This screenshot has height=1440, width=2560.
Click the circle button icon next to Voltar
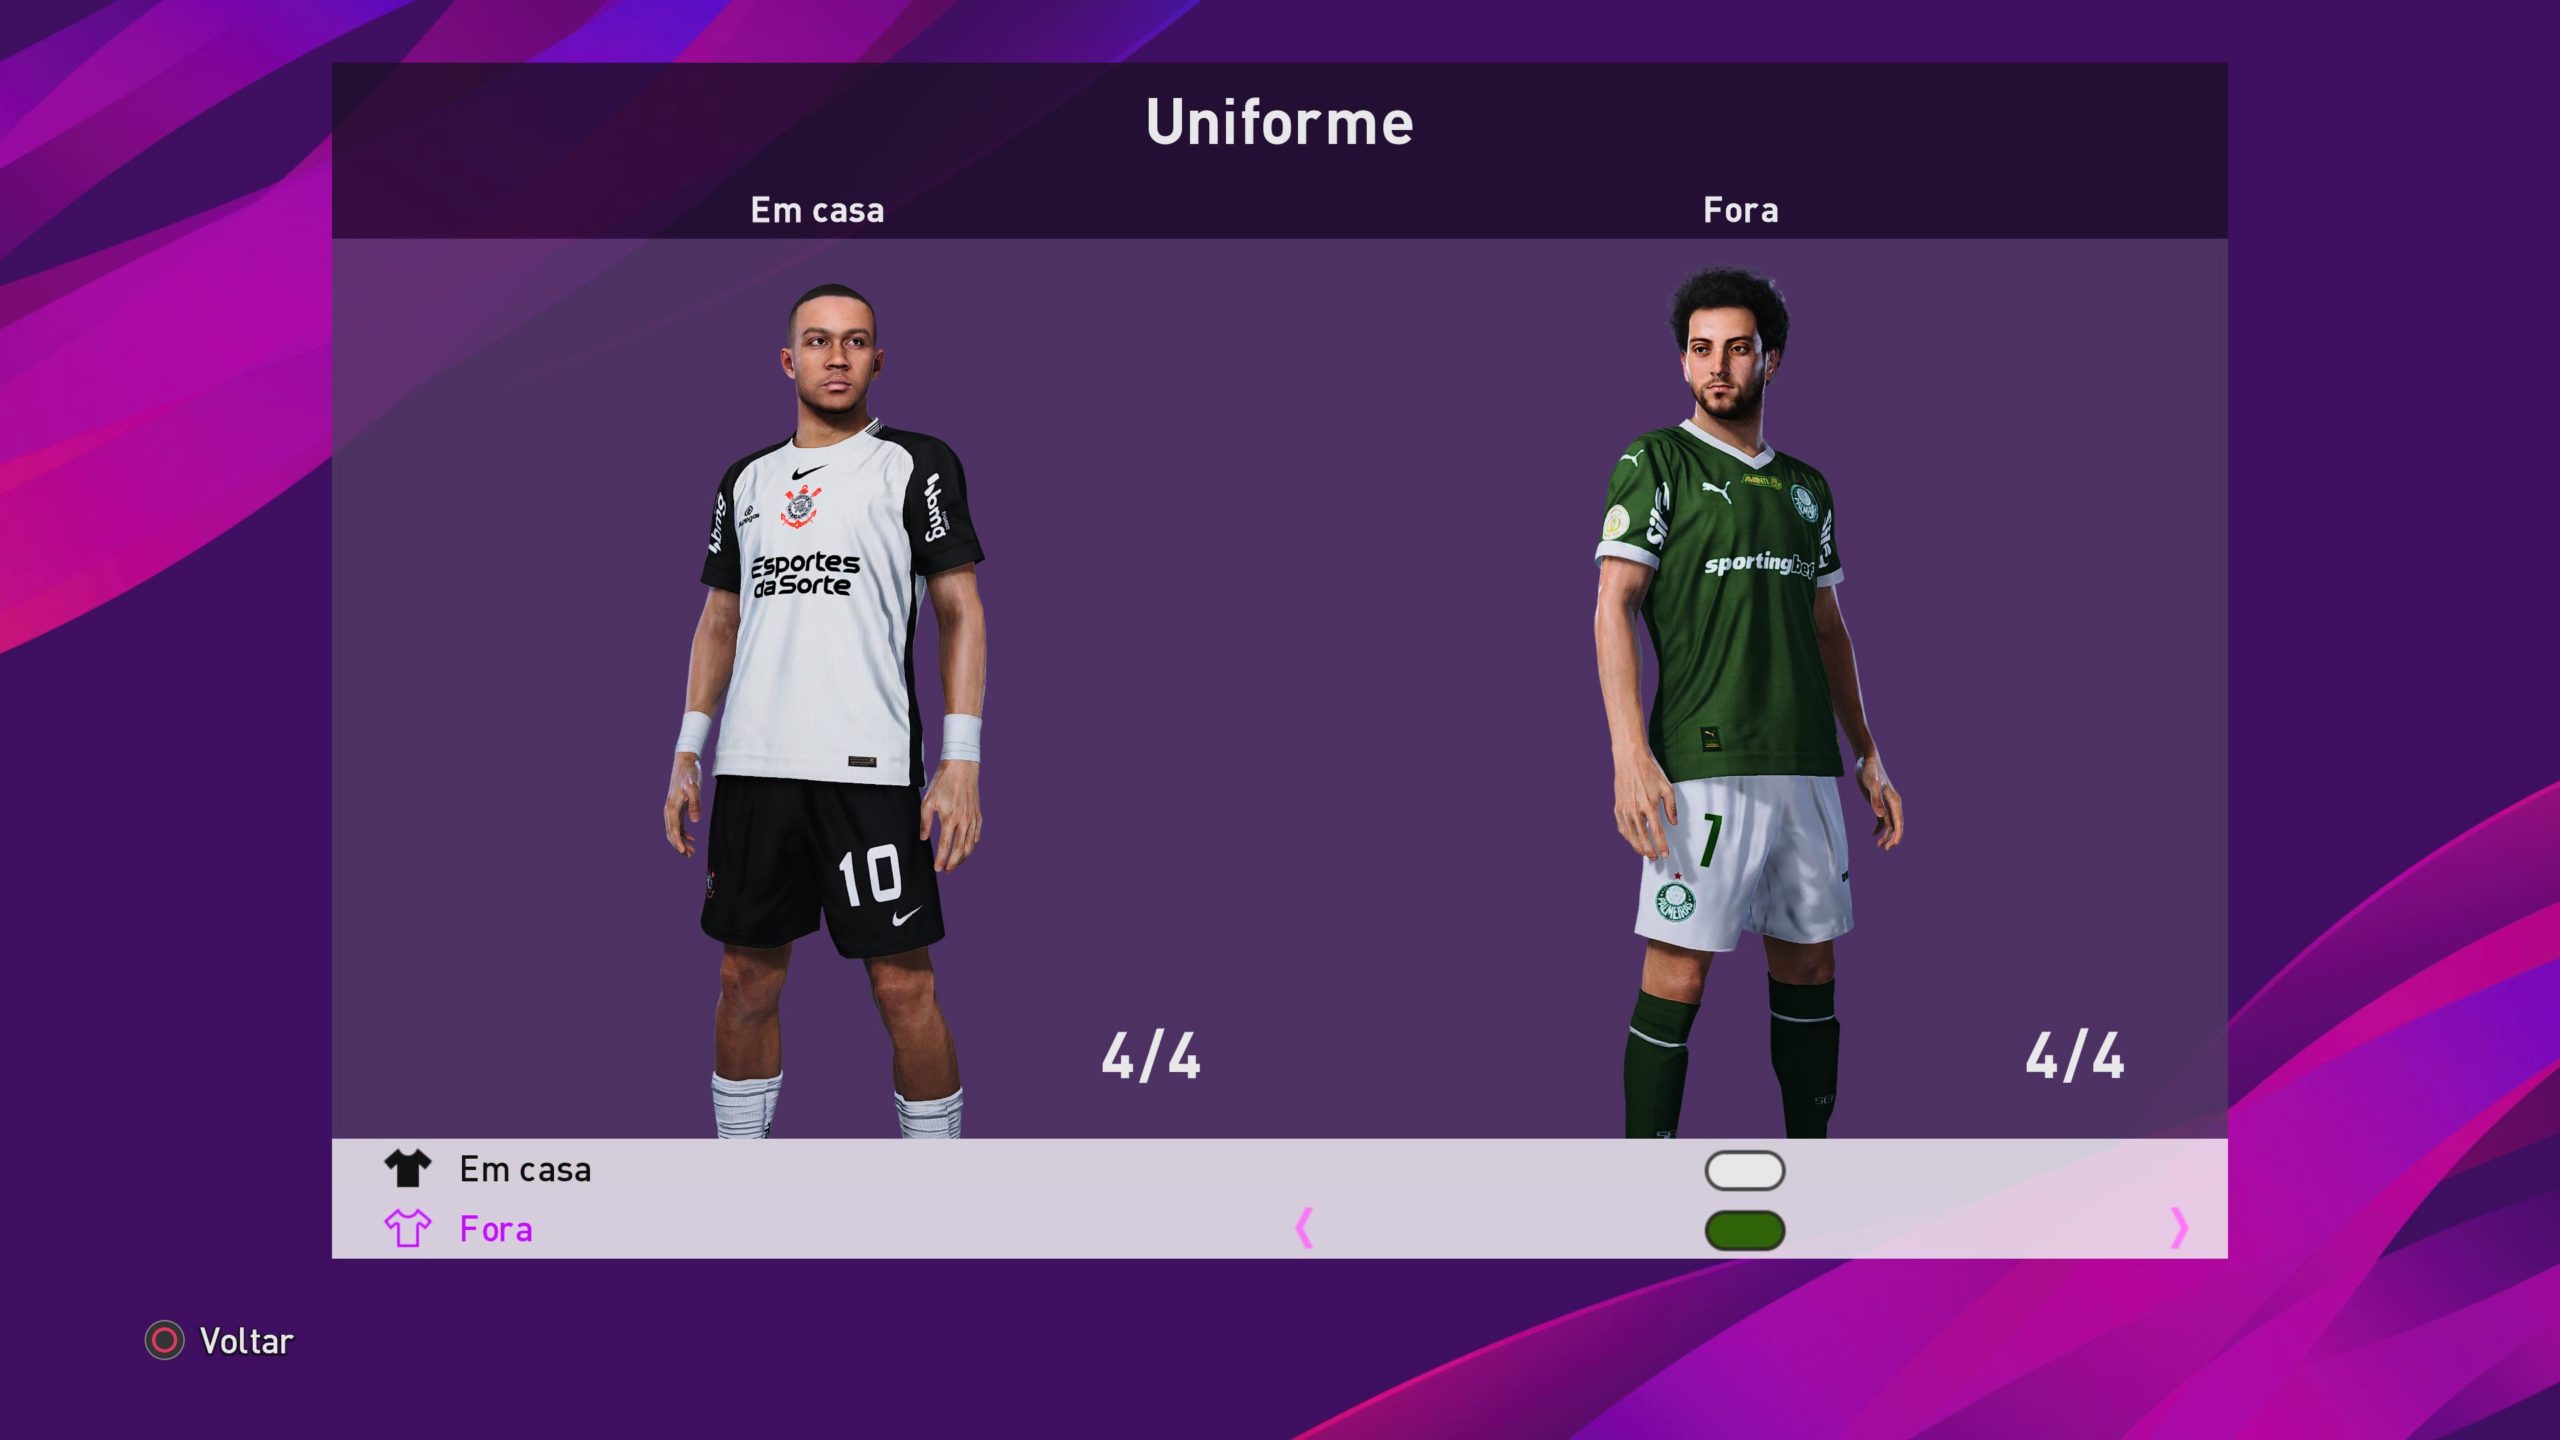pos(164,1340)
